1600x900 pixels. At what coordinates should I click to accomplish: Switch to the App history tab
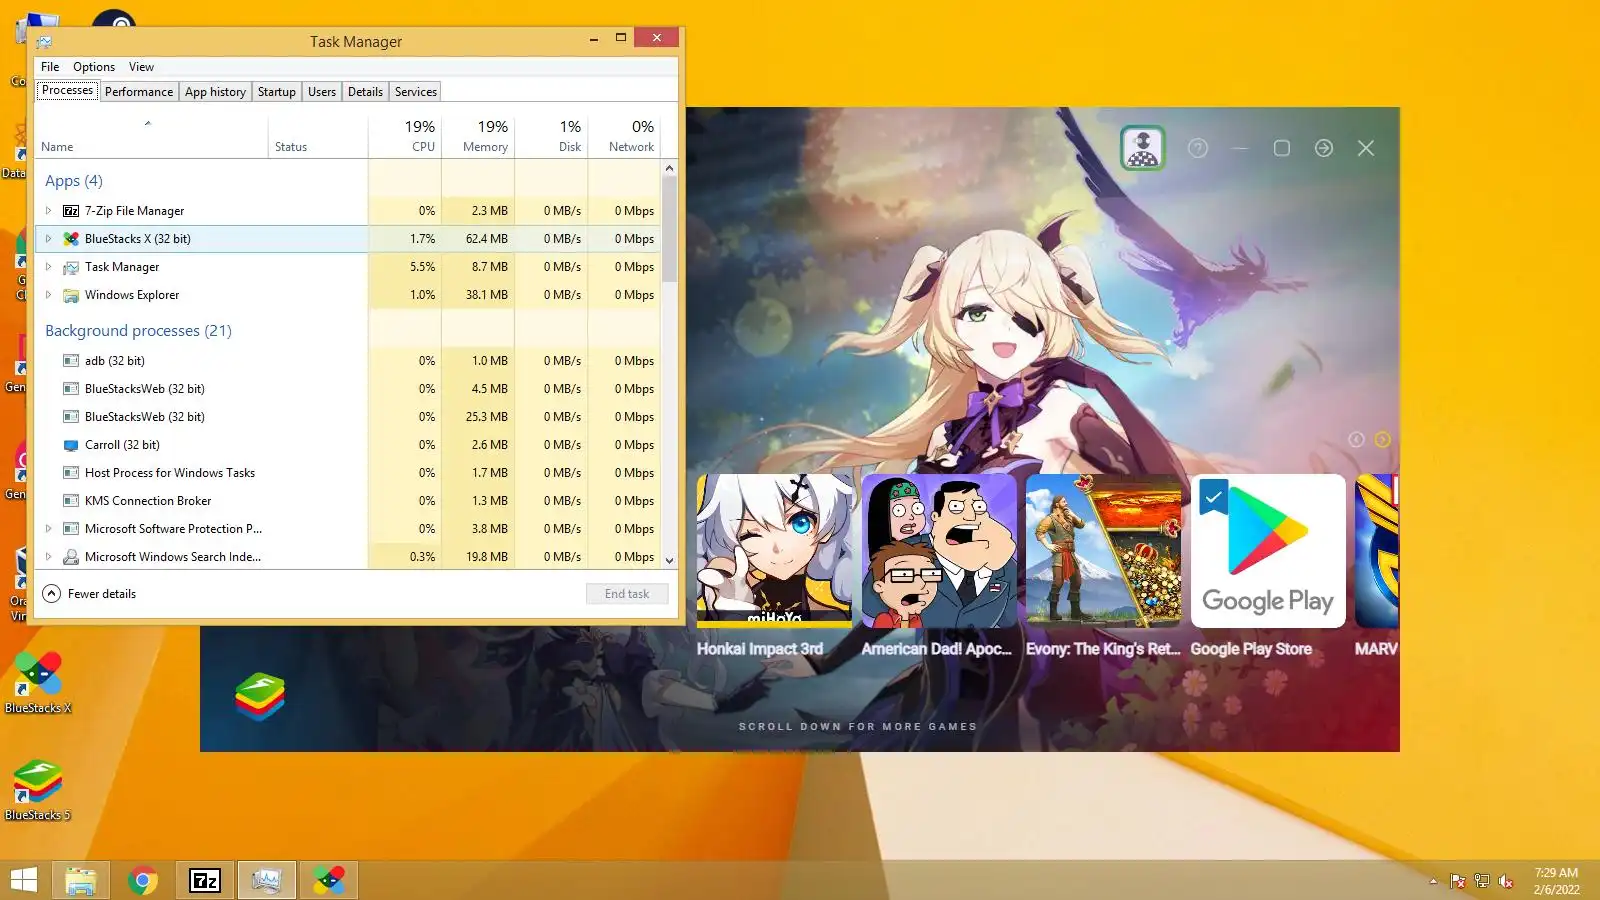click(x=215, y=92)
